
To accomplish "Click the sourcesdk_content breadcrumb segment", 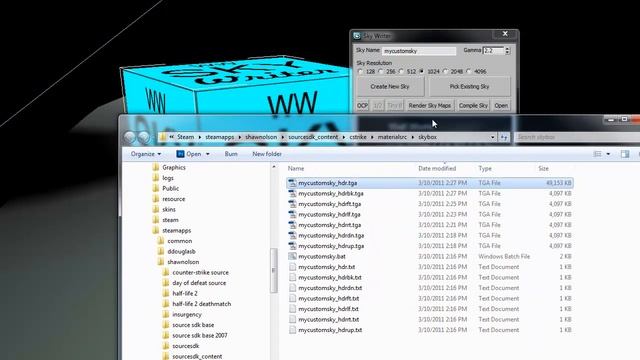I will tap(313, 137).
